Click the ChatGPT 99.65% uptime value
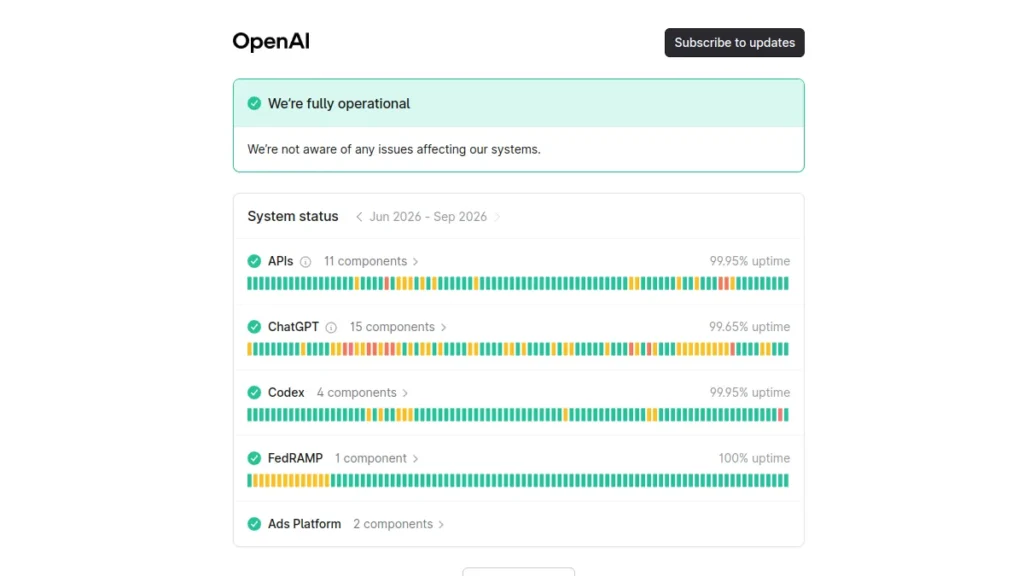1024x576 pixels. (x=750, y=327)
